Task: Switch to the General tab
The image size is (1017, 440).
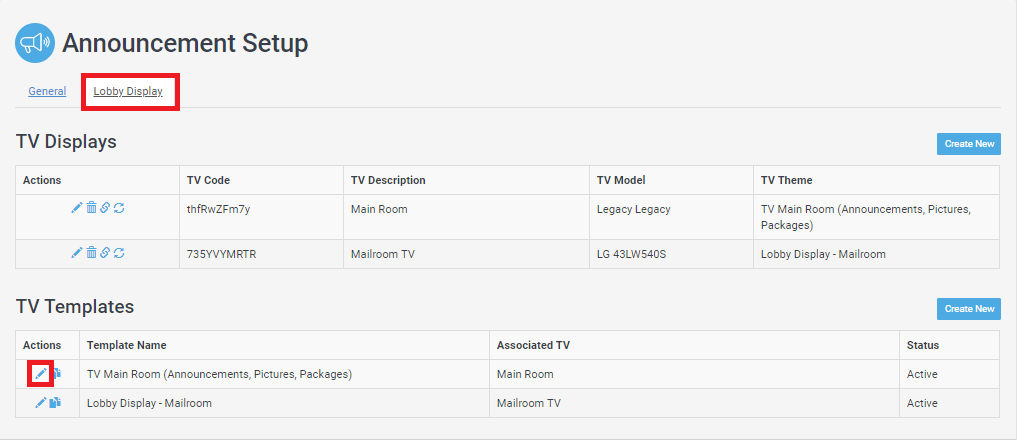Action: click(x=47, y=91)
